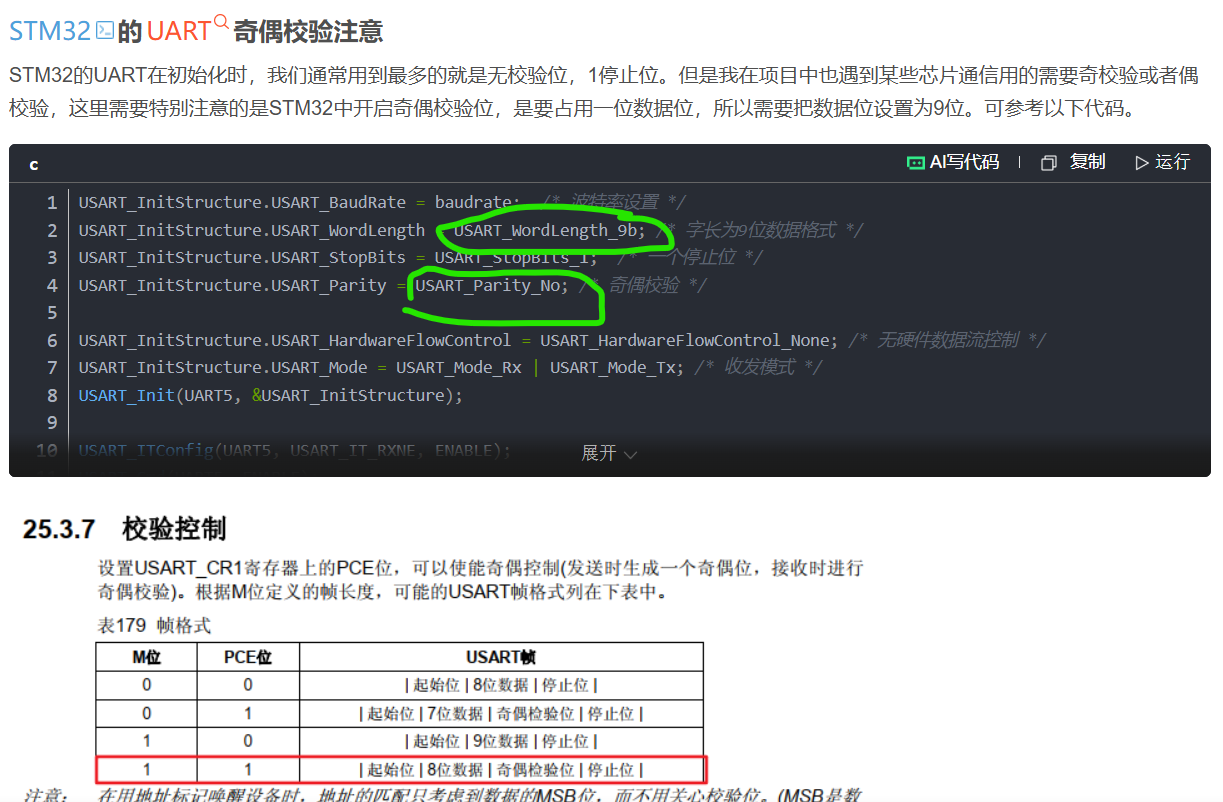
Task: Click USART_Init function call in code
Action: point(271,396)
